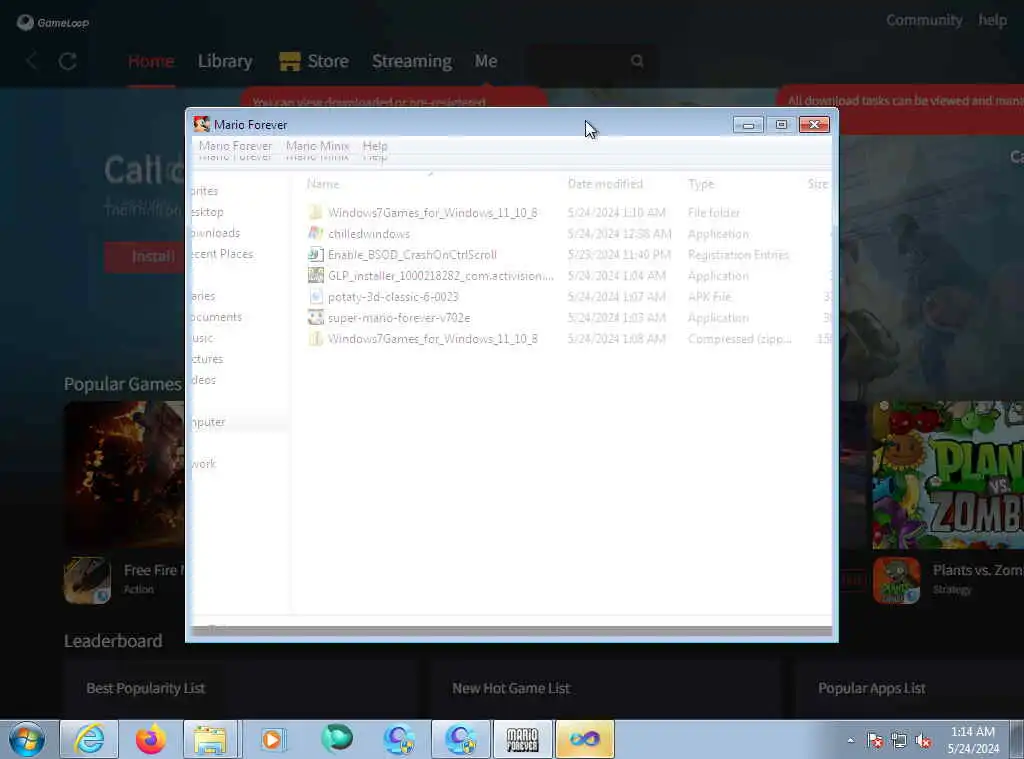Select Downloads in the navigation pane
1024x759 pixels.
coord(215,233)
